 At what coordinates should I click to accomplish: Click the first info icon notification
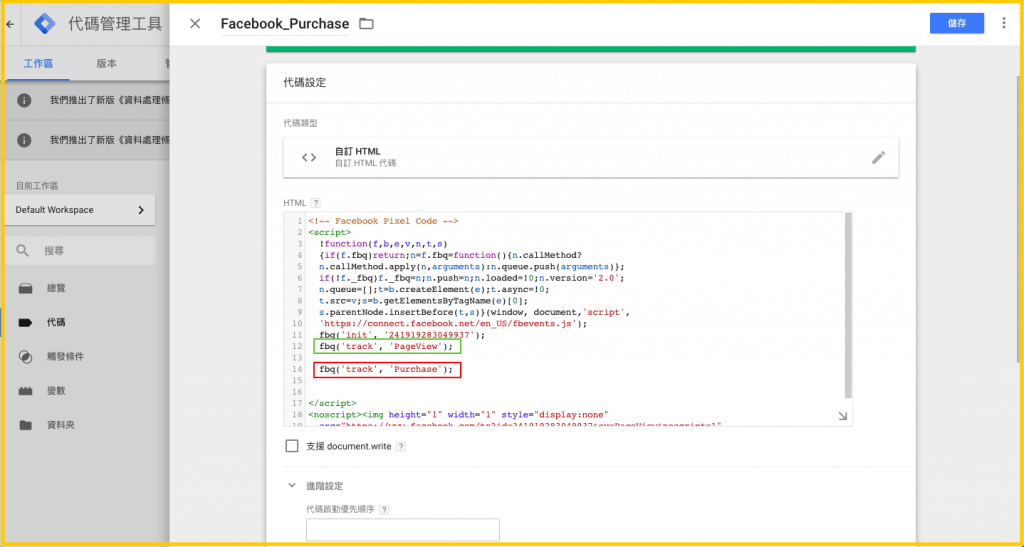coord(24,101)
